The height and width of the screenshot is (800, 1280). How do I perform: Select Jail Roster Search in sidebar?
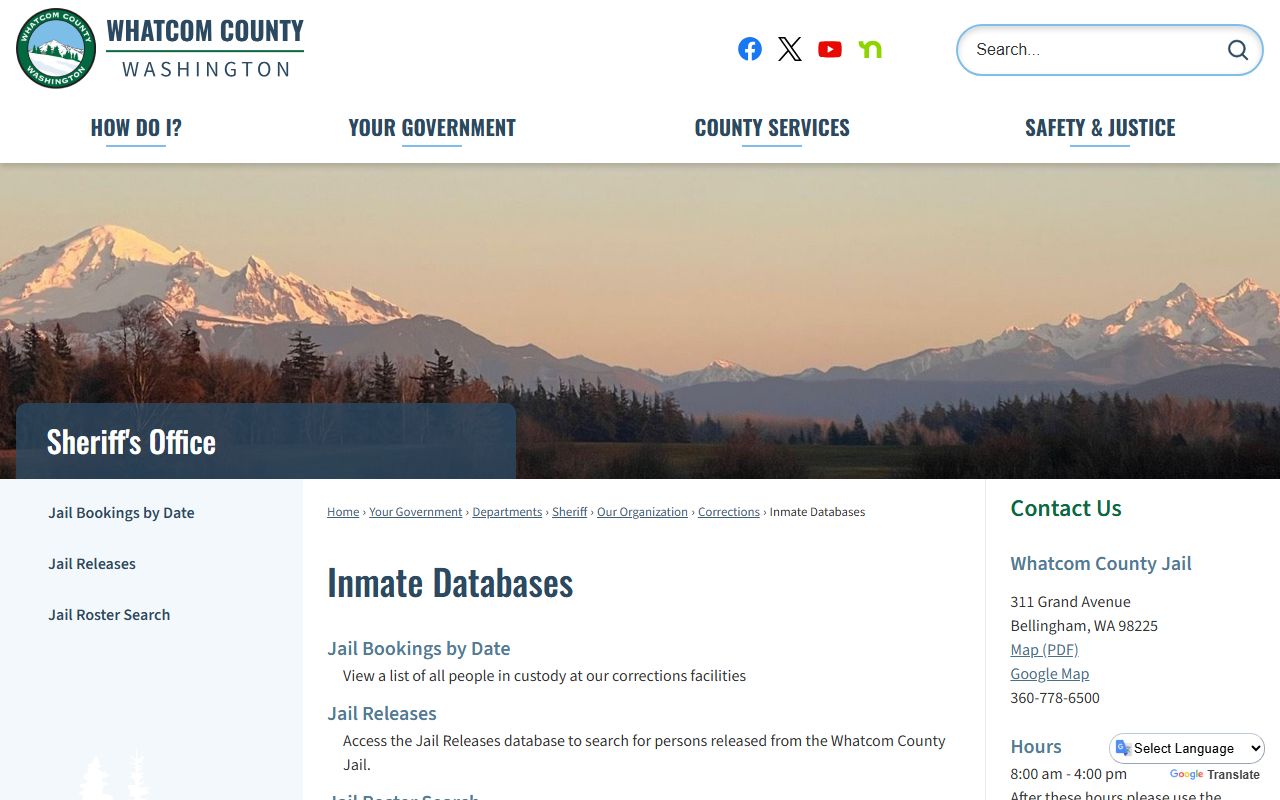[x=109, y=615]
